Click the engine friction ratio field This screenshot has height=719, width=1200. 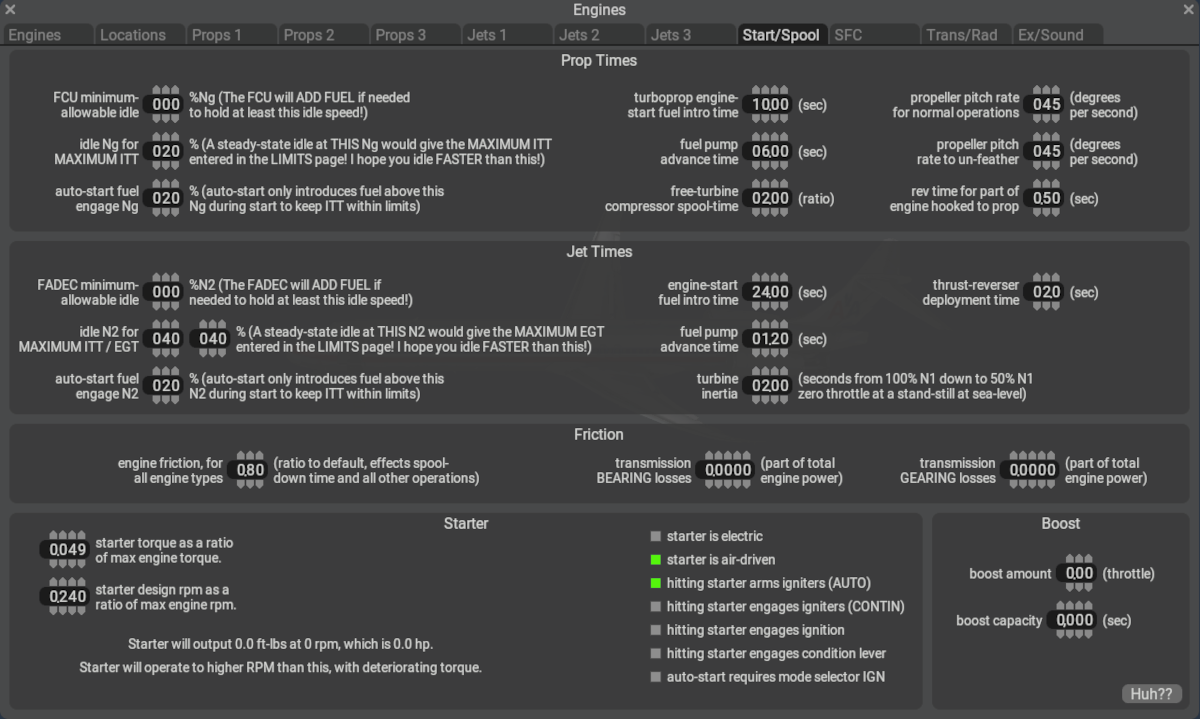[x=250, y=470]
